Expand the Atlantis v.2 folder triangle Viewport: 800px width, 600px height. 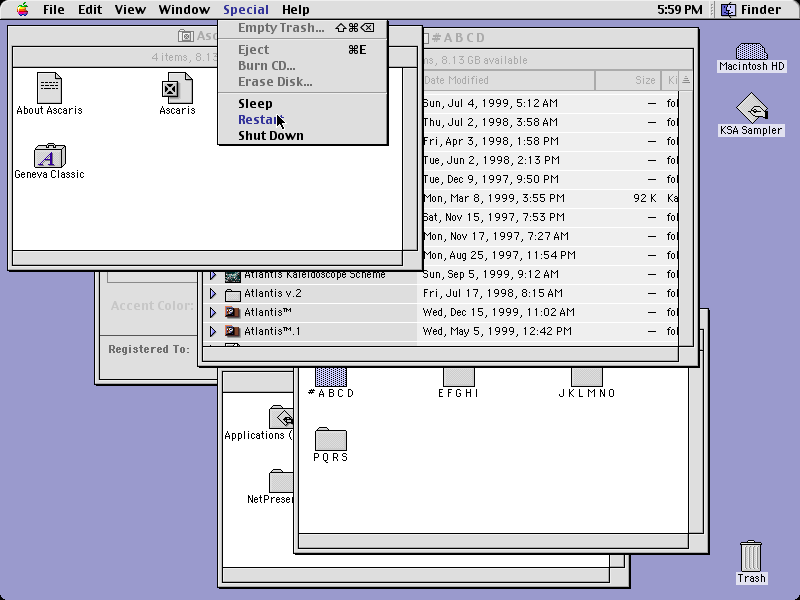pyautogui.click(x=213, y=294)
